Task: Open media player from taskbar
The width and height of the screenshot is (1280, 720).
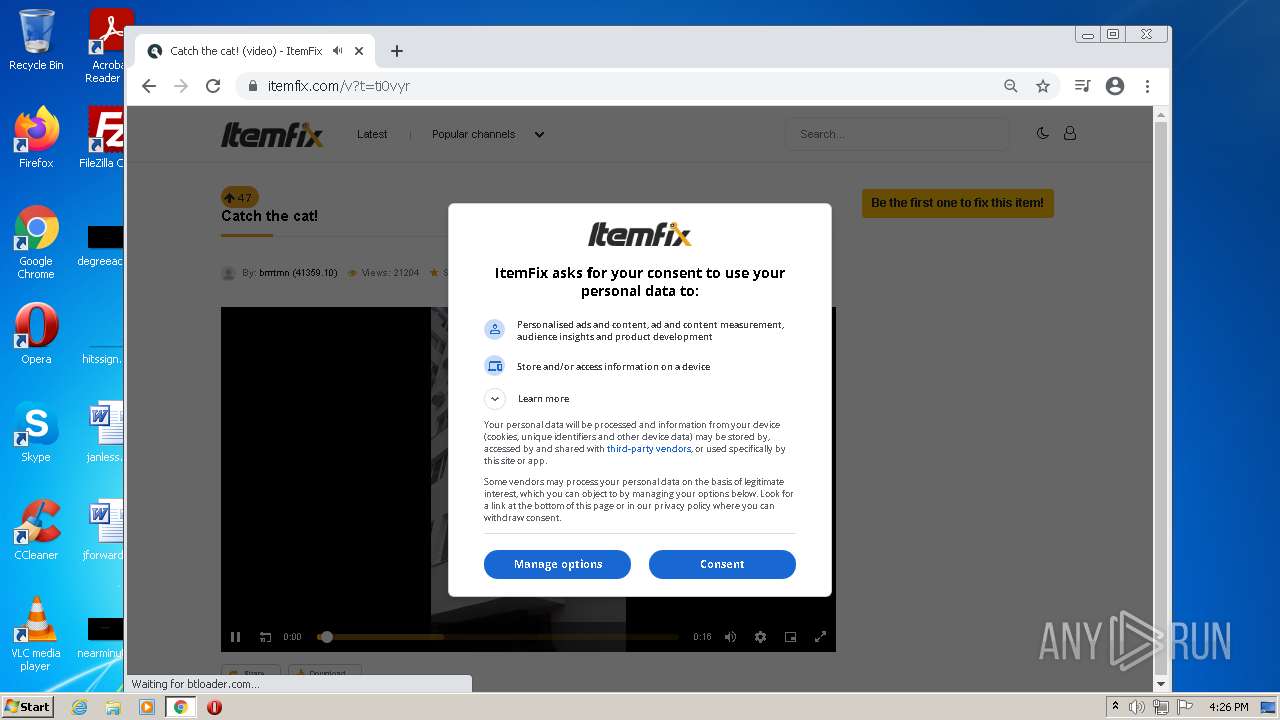Action: click(147, 707)
